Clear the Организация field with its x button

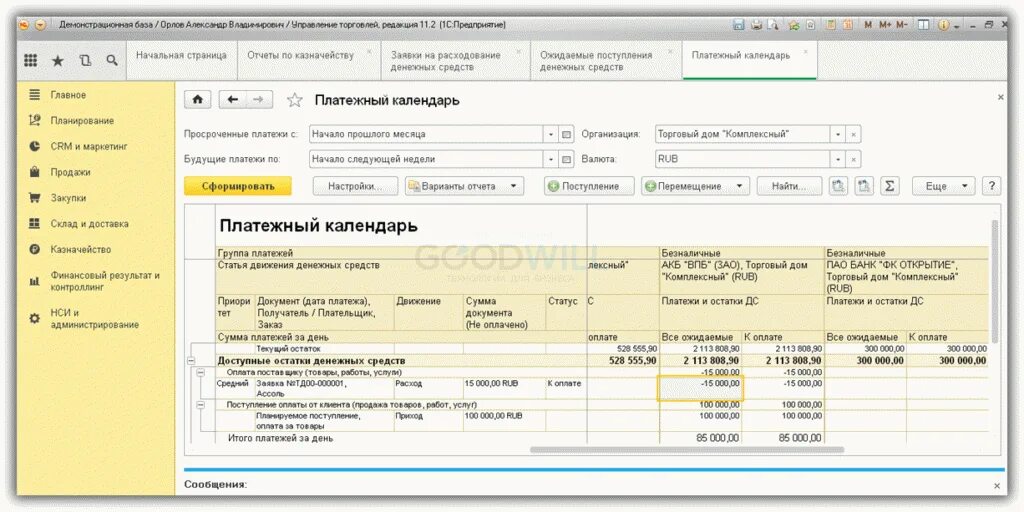[854, 135]
